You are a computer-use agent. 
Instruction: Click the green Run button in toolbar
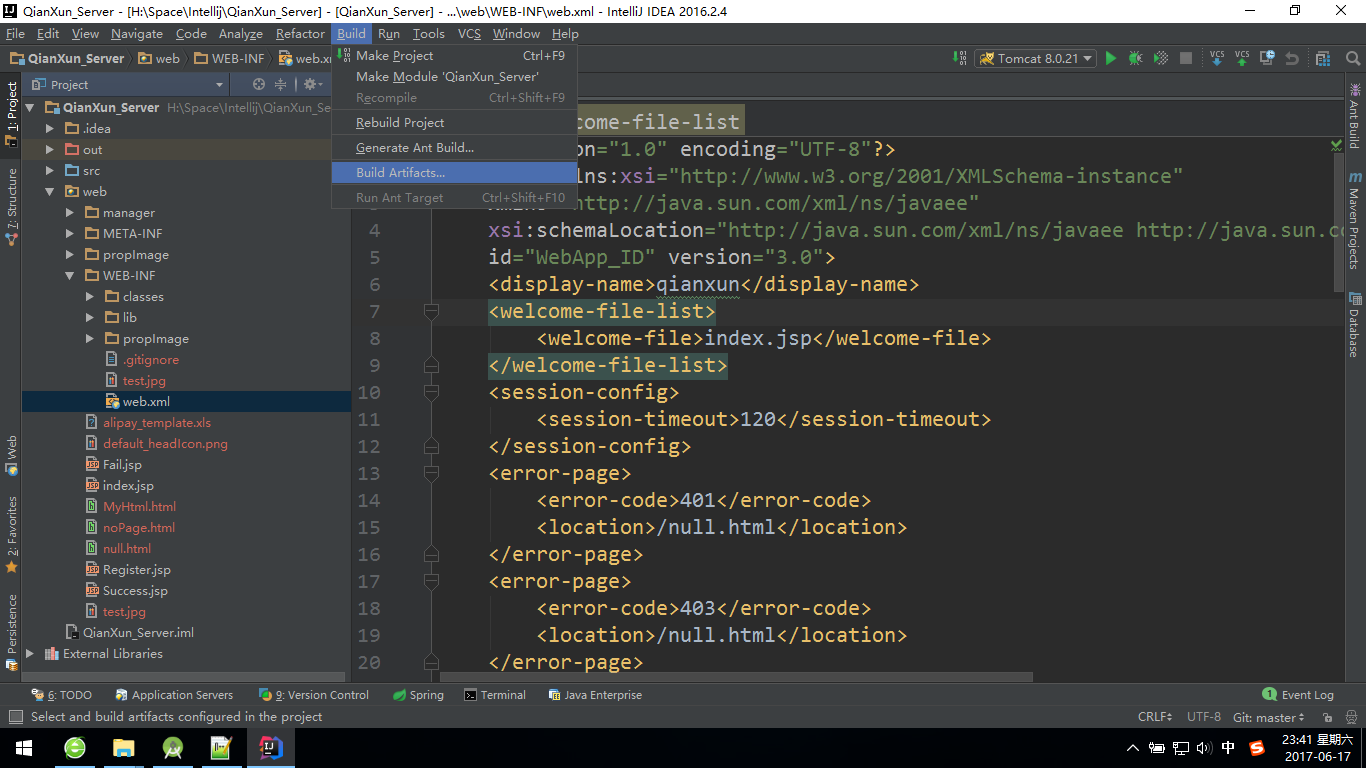coord(1111,59)
